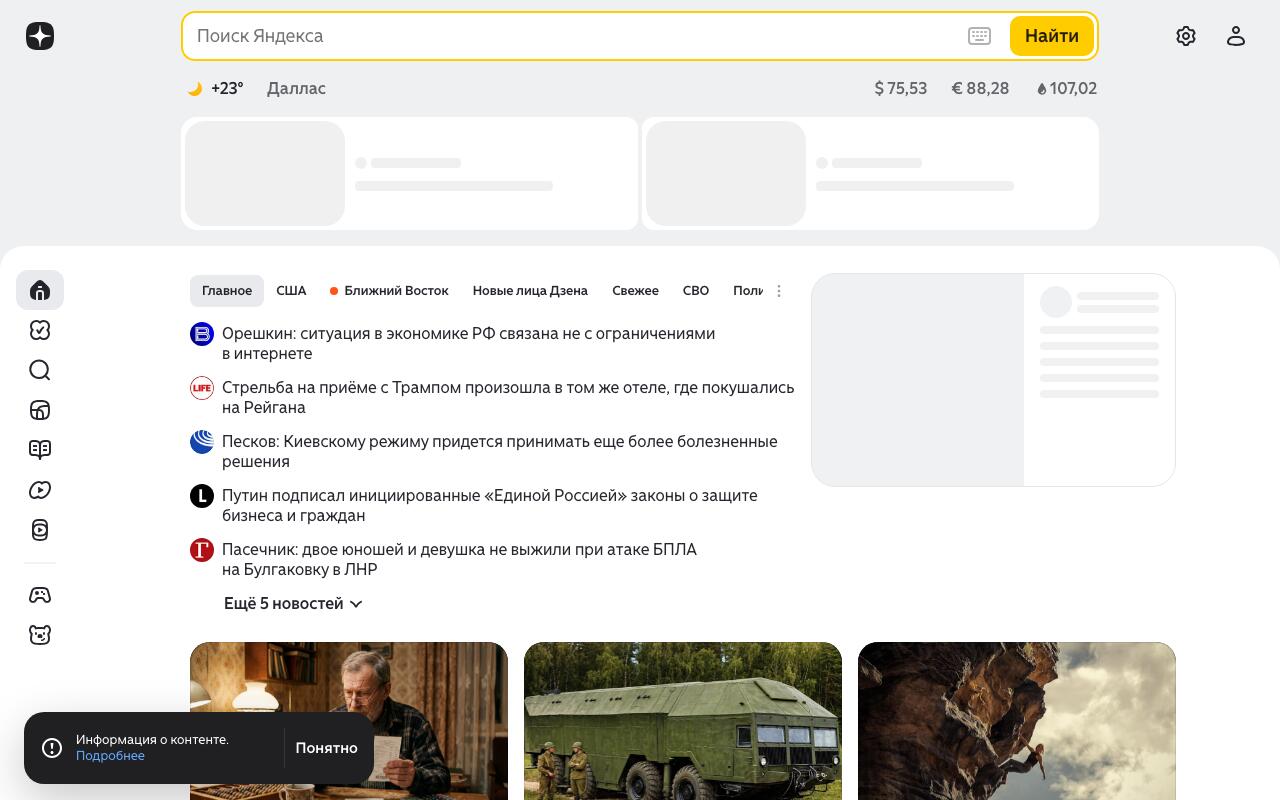Open settings via the gear icon

point(1186,36)
